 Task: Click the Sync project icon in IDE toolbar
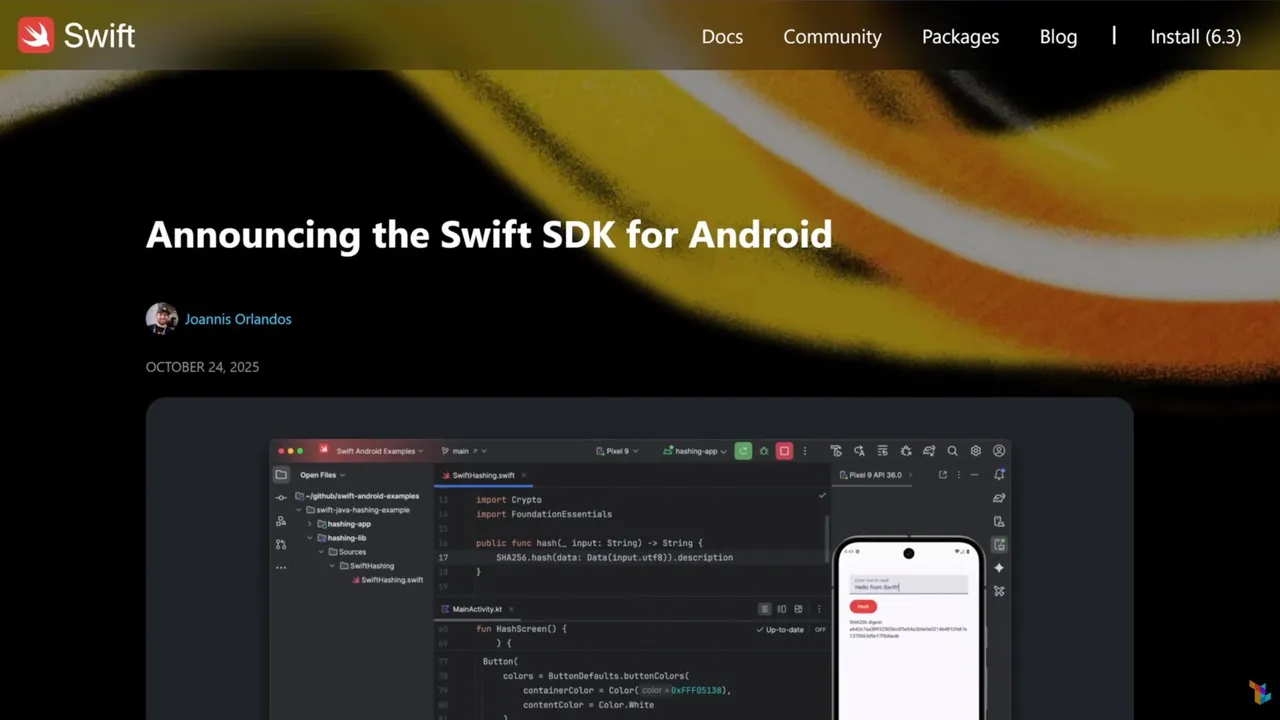pyautogui.click(x=929, y=451)
